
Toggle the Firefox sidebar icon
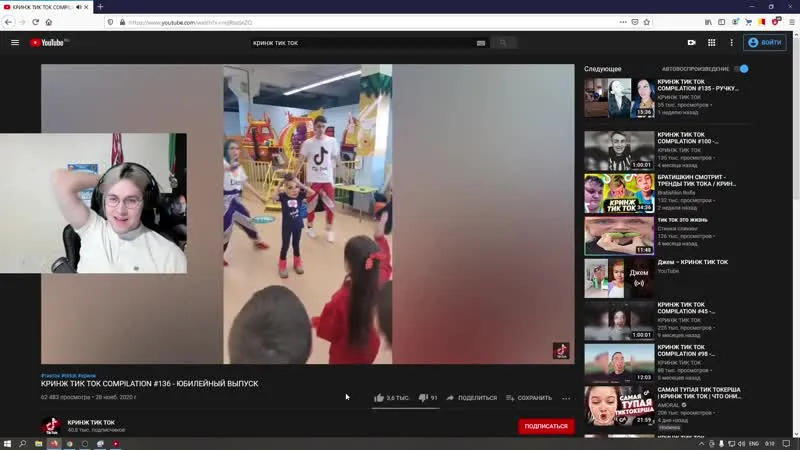click(x=721, y=22)
